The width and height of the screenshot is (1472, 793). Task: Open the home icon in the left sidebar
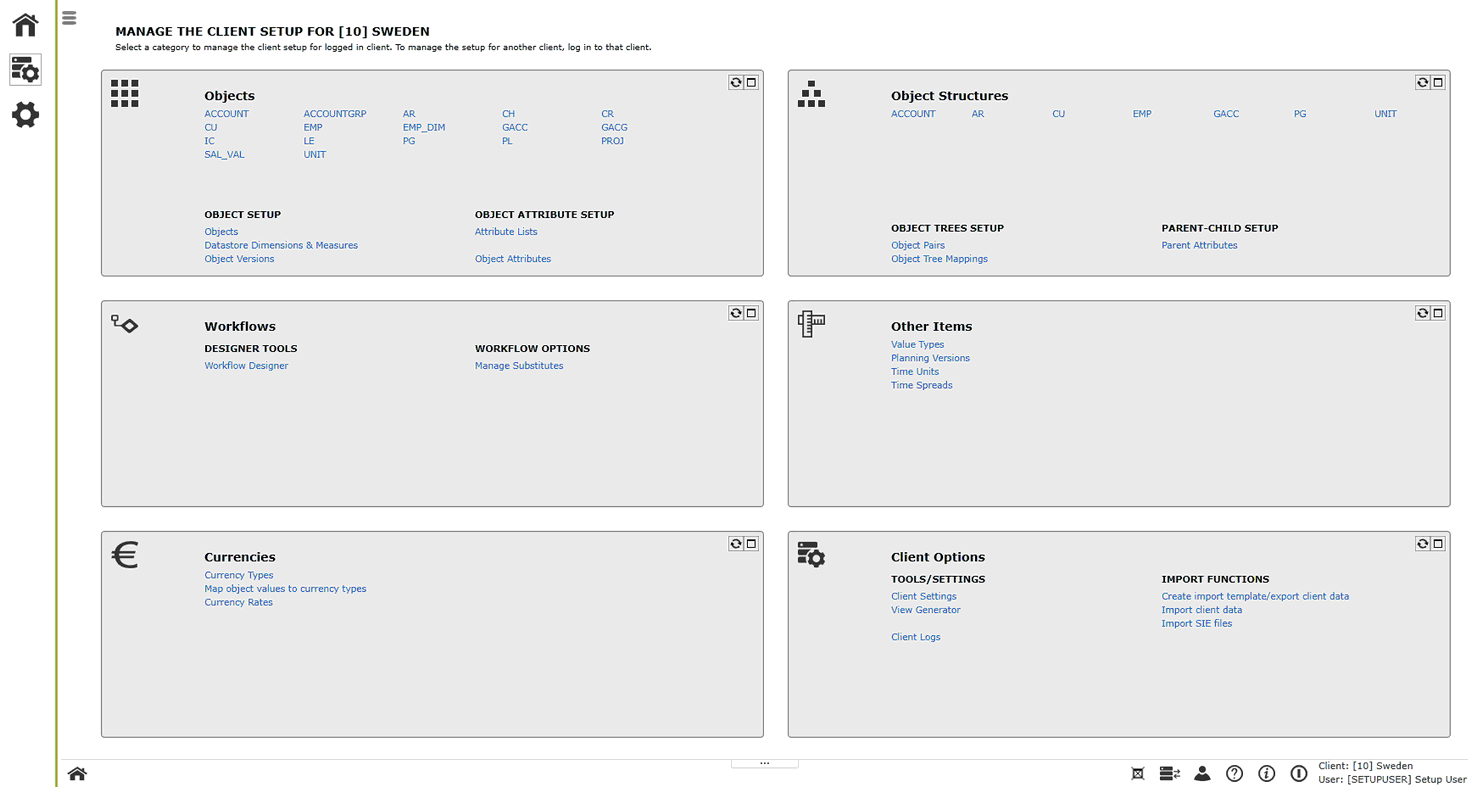point(24,24)
